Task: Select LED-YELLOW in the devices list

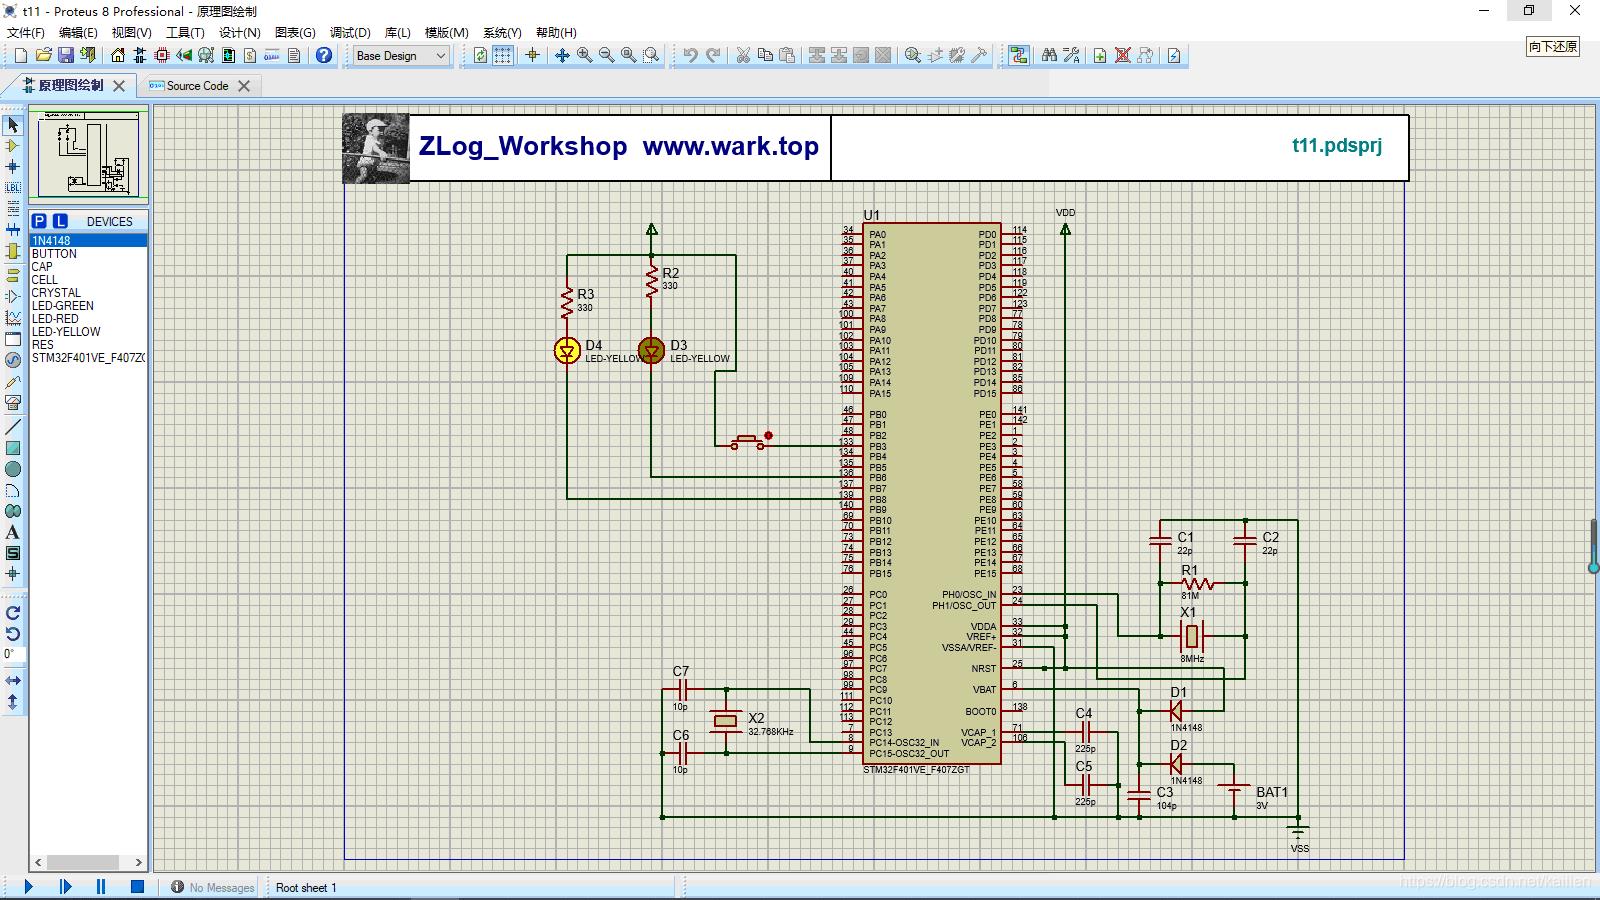Action: tap(66, 332)
